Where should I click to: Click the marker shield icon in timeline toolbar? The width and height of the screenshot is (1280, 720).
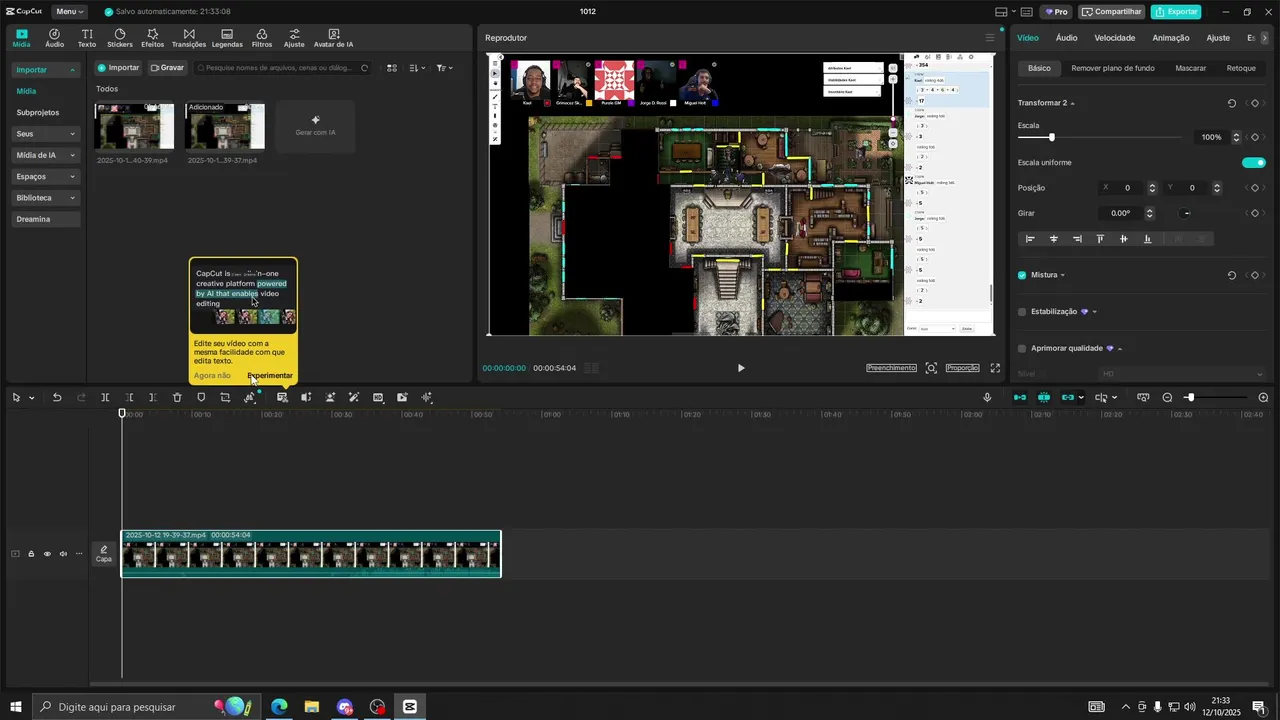pos(201,397)
